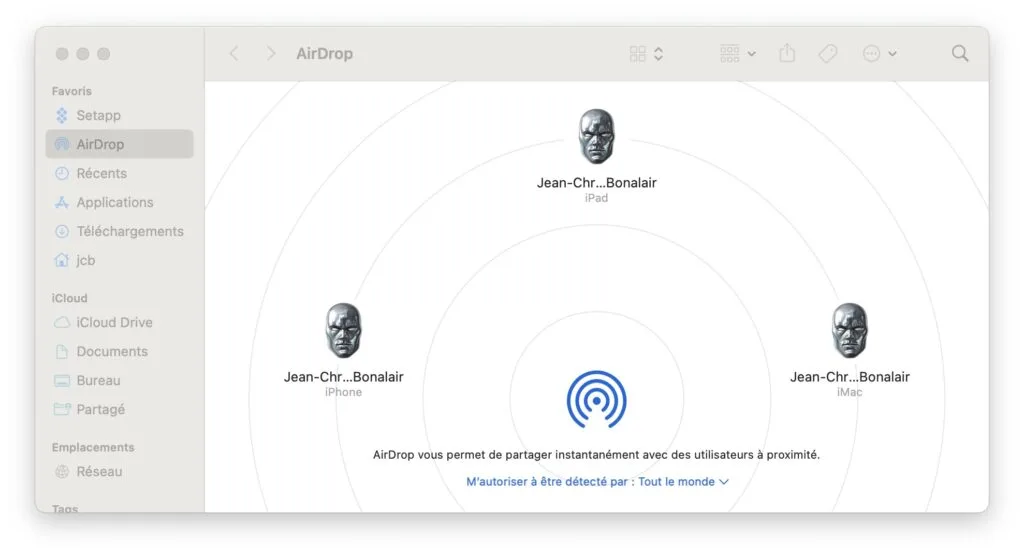
Task: Click the blue AirDrop radar icon
Action: pyautogui.click(x=596, y=399)
